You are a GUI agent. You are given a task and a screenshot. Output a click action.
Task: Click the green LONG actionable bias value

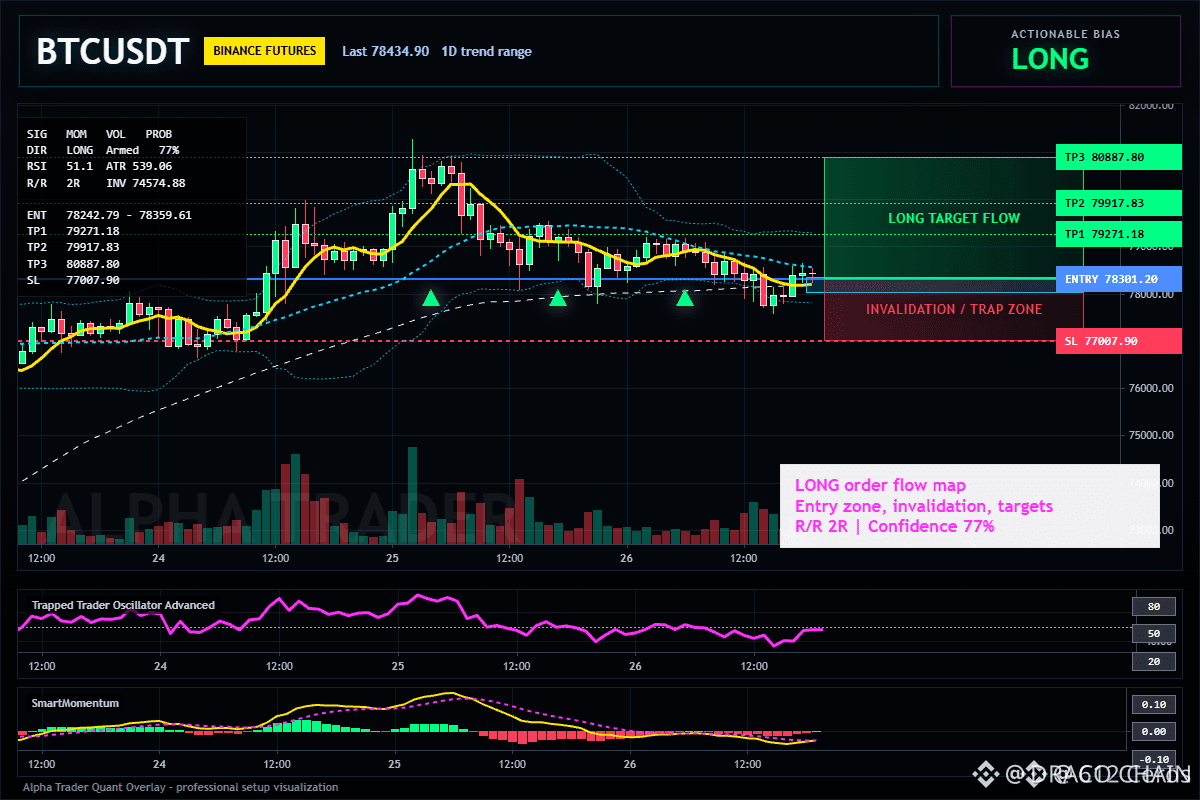pos(1050,59)
